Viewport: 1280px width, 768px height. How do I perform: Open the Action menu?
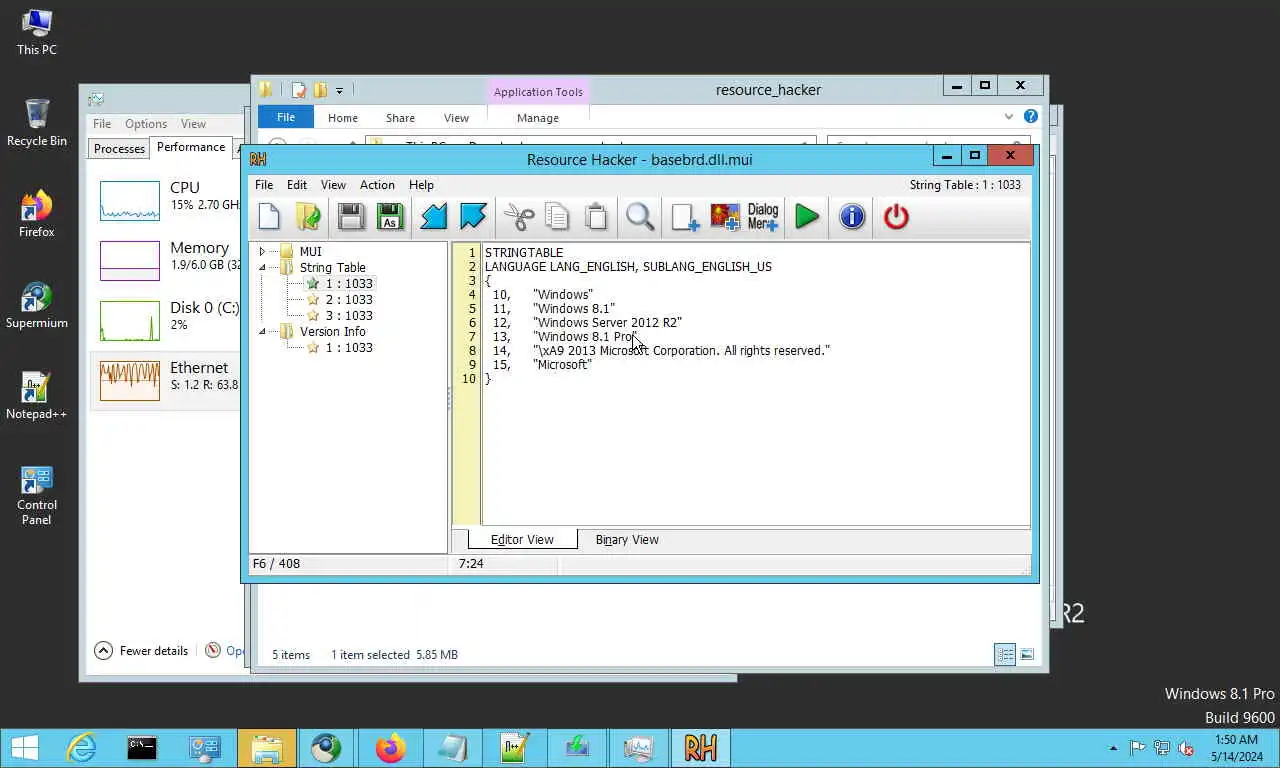coord(377,185)
